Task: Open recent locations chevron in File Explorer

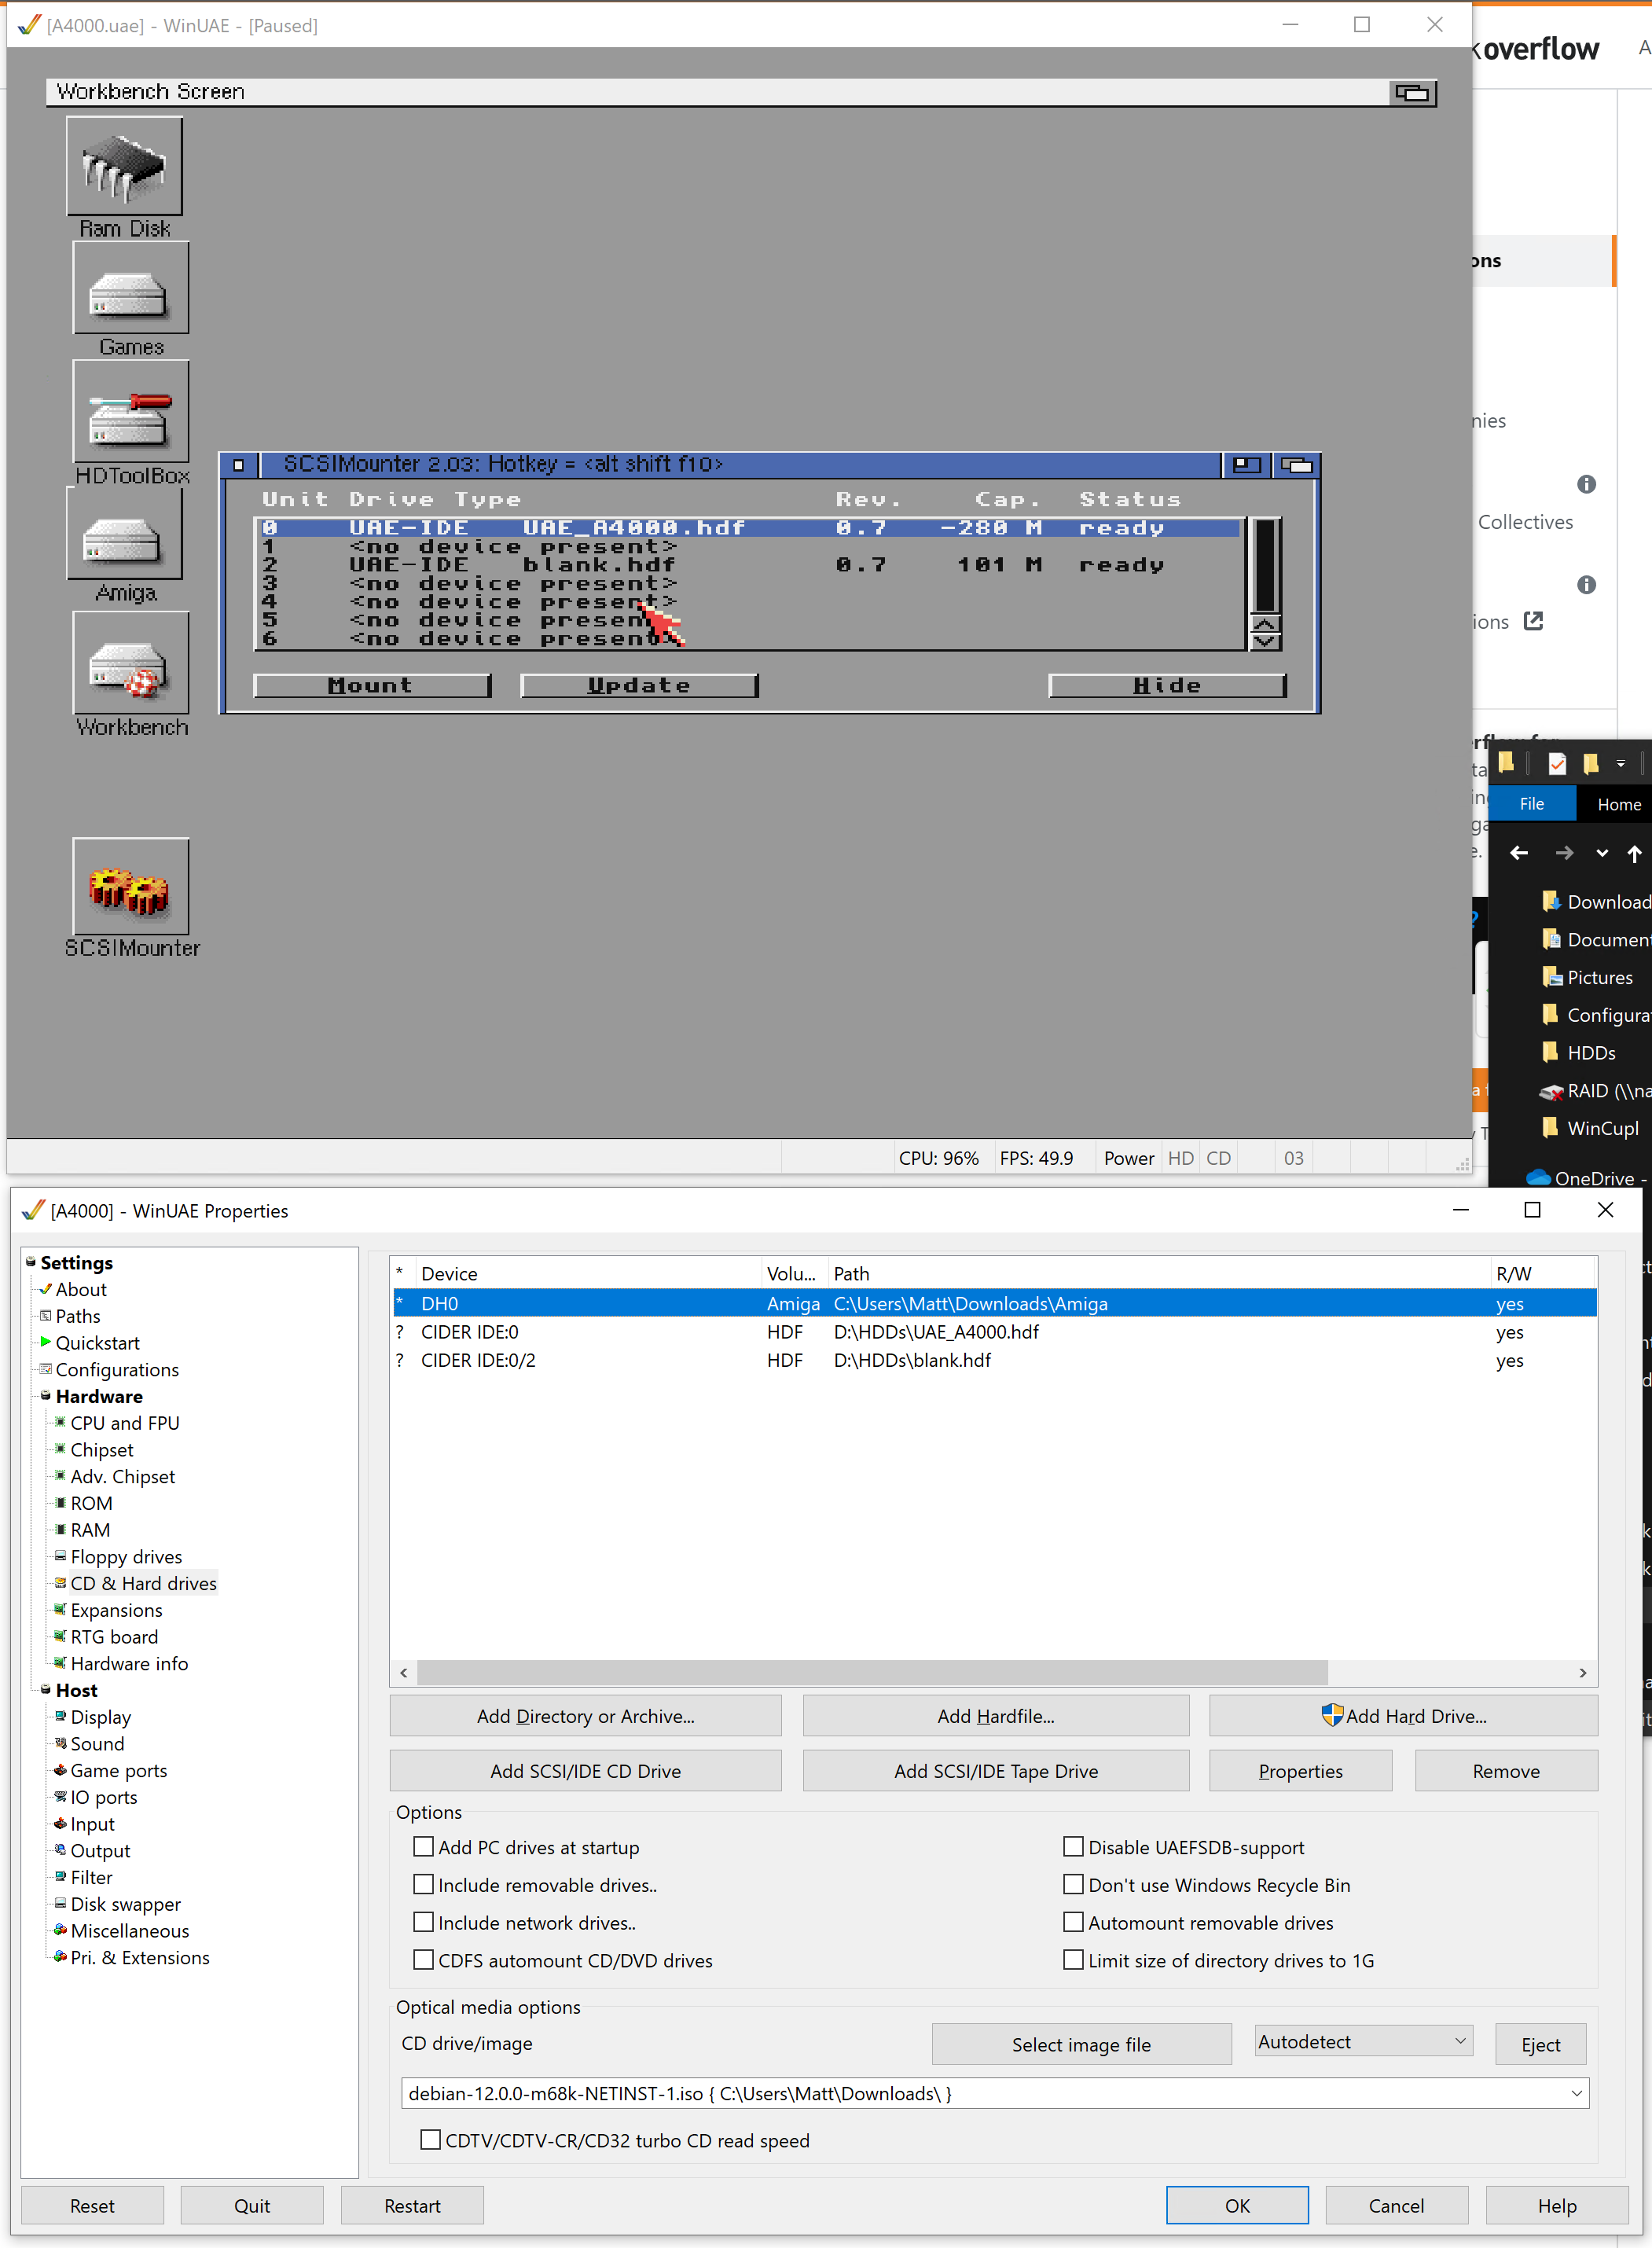Action: click(x=1602, y=853)
